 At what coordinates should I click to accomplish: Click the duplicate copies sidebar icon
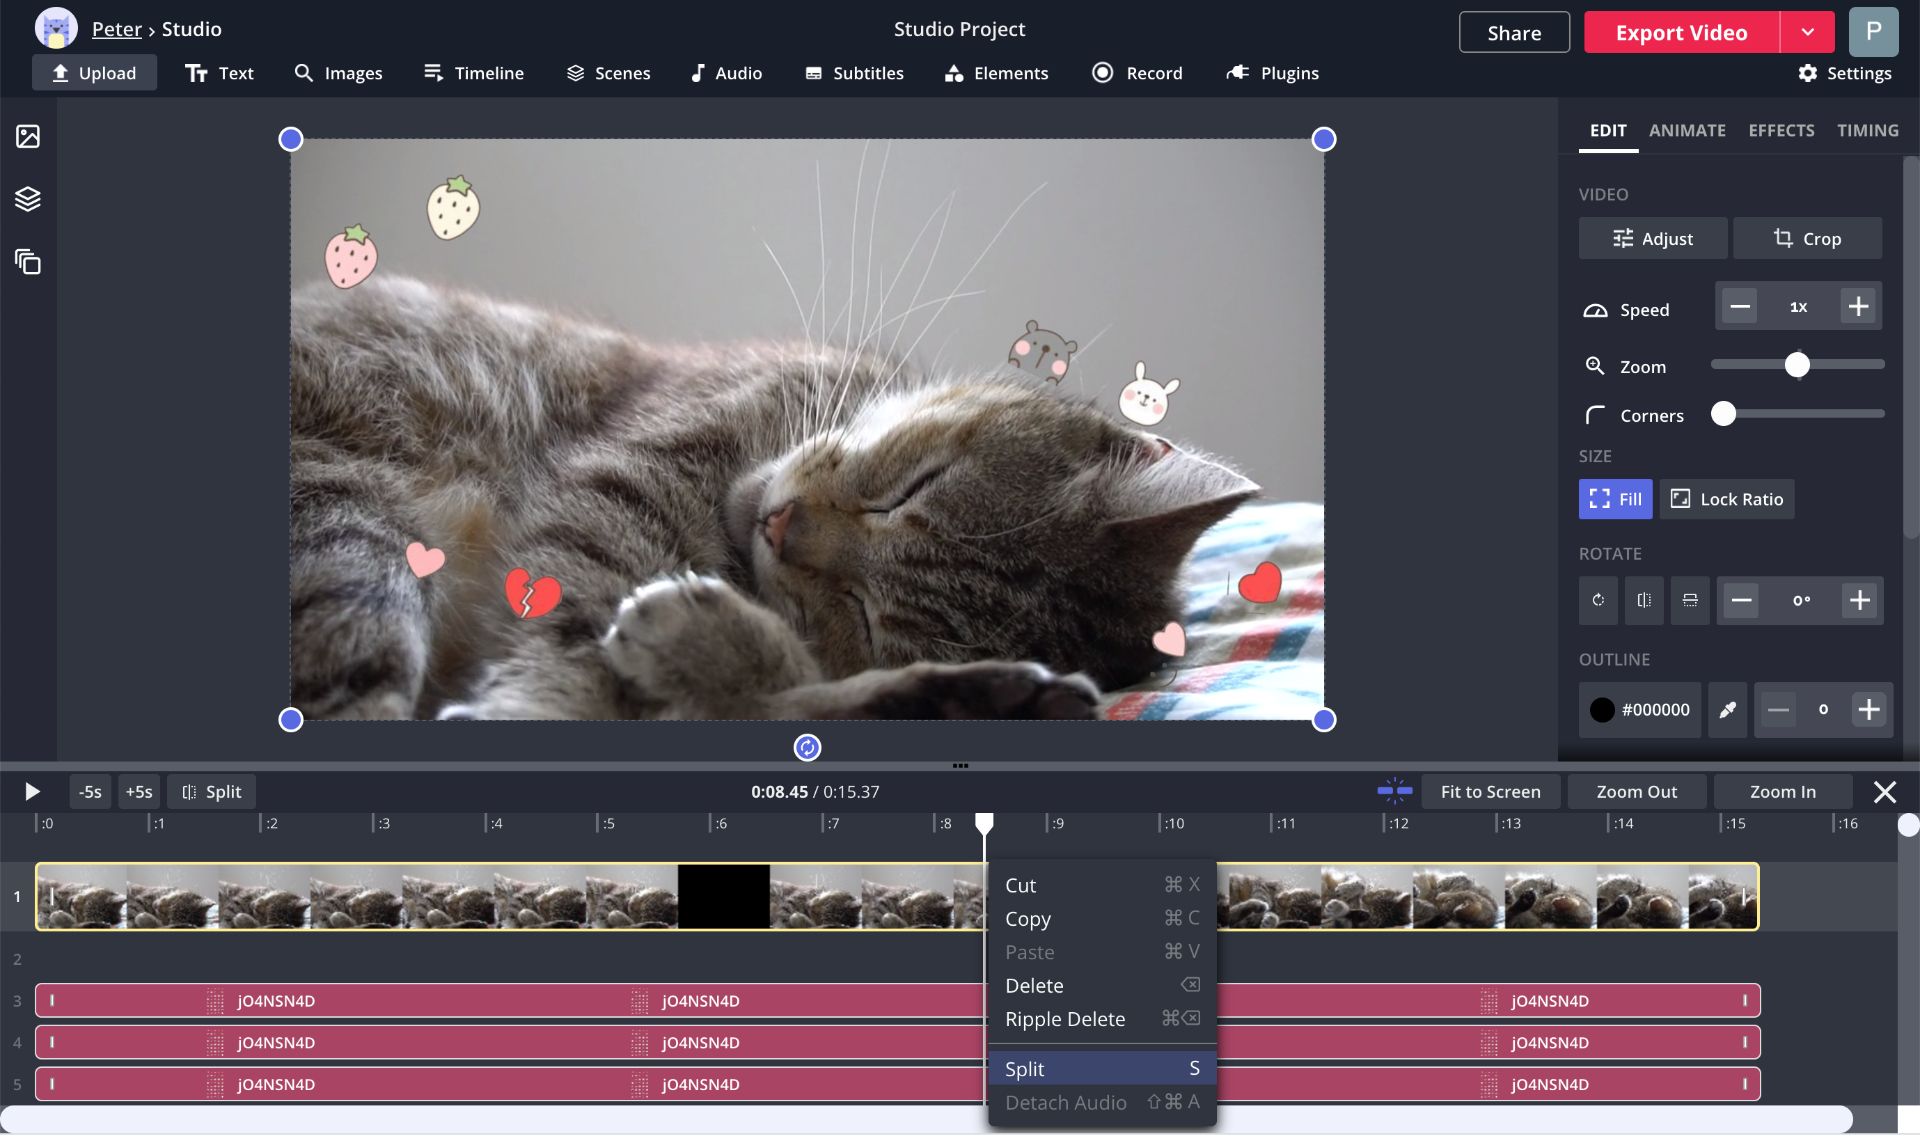(x=28, y=262)
